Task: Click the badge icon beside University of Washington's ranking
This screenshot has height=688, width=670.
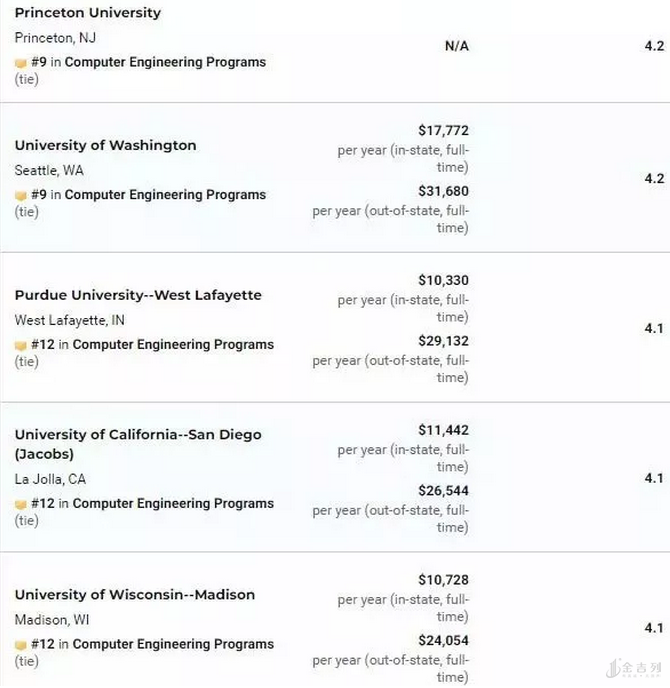Action: point(20,195)
